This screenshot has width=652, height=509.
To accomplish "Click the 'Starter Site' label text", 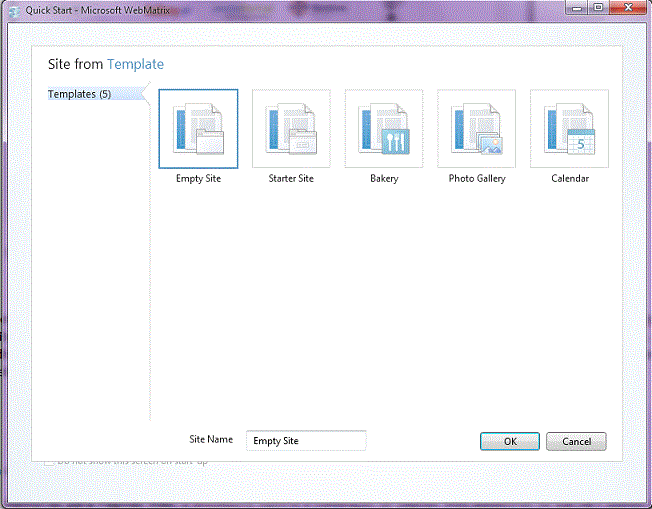I will pos(291,178).
